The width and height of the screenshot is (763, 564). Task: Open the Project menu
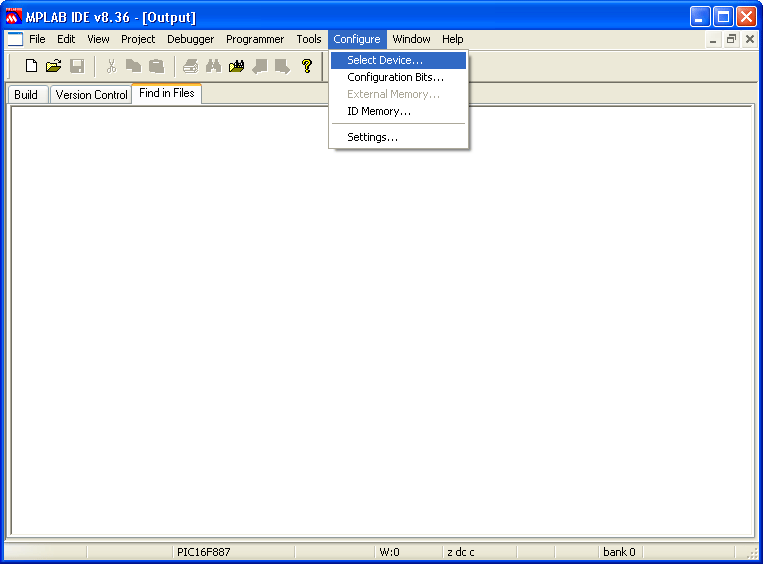[138, 39]
